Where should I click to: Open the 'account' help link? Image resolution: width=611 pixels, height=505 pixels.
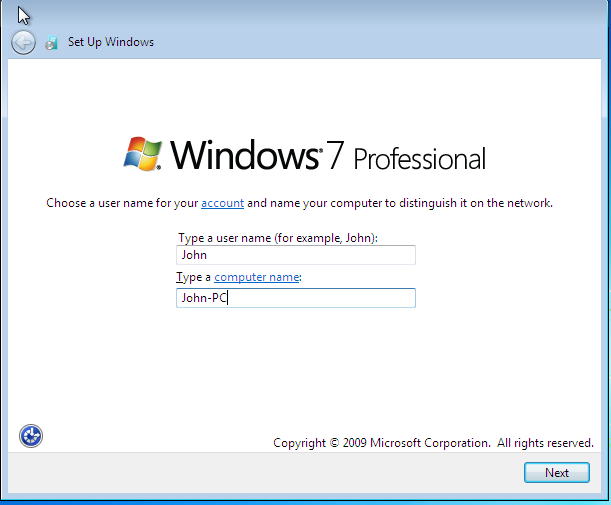pos(223,203)
